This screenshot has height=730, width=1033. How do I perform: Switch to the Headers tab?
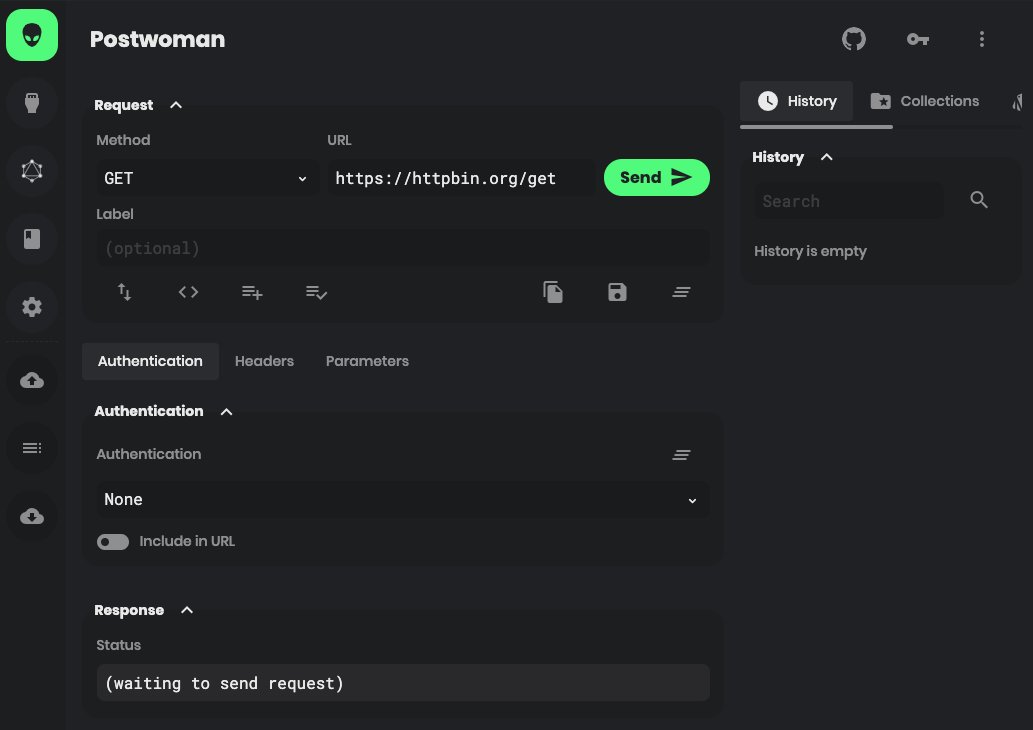click(x=264, y=361)
